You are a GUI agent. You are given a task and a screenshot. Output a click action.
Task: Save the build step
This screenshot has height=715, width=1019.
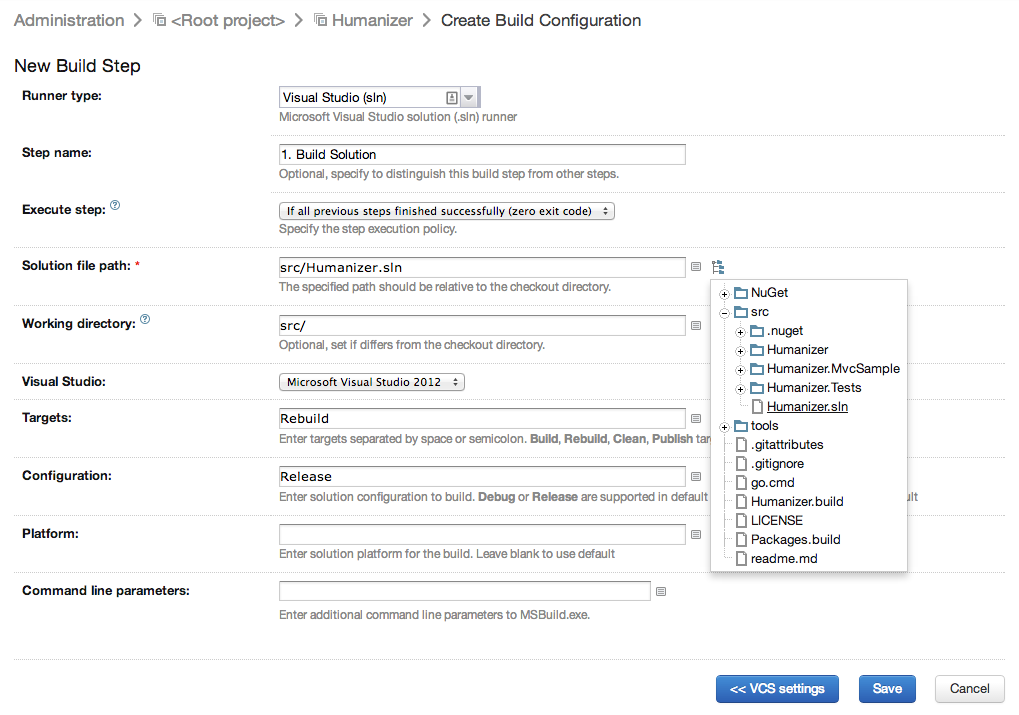pyautogui.click(x=887, y=689)
